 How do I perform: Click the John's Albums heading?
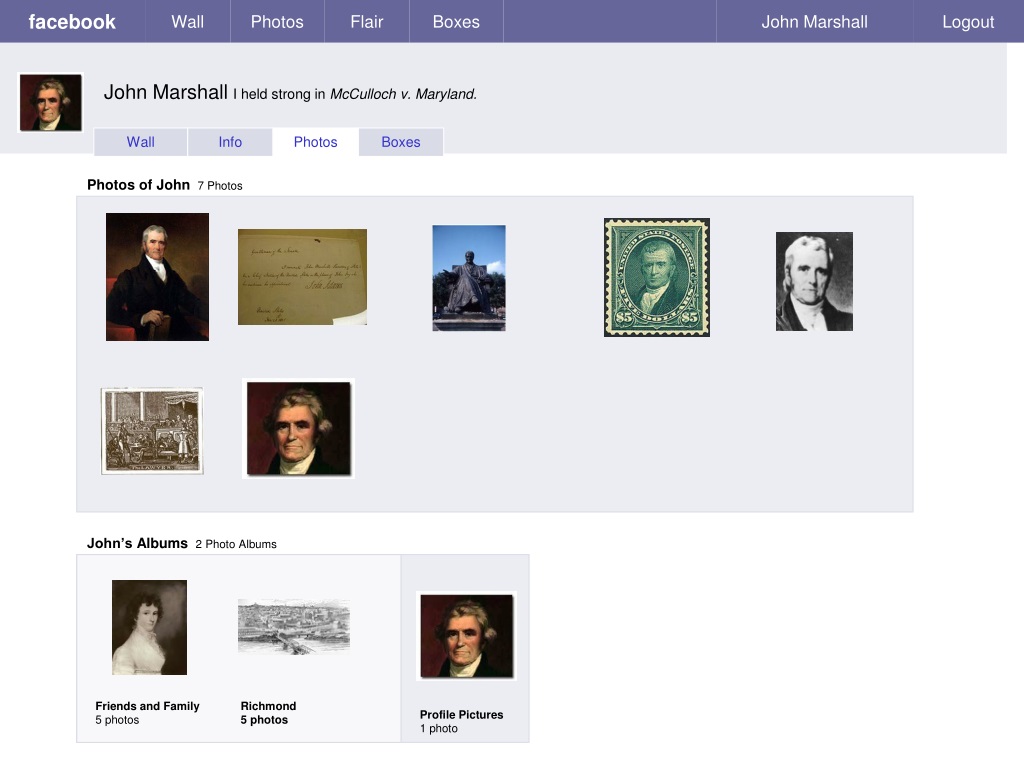(137, 543)
